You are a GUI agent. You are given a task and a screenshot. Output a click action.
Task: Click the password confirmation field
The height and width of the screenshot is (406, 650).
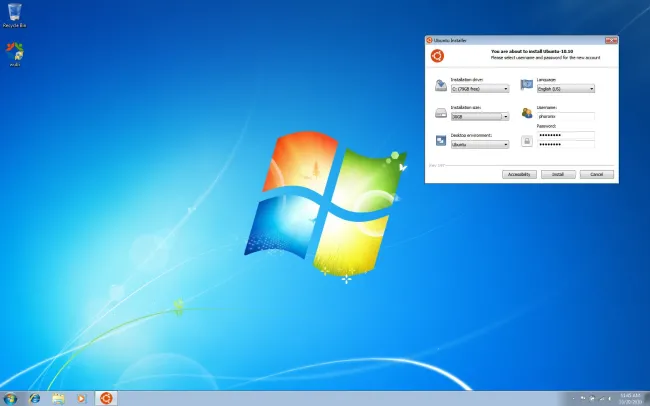(566, 144)
